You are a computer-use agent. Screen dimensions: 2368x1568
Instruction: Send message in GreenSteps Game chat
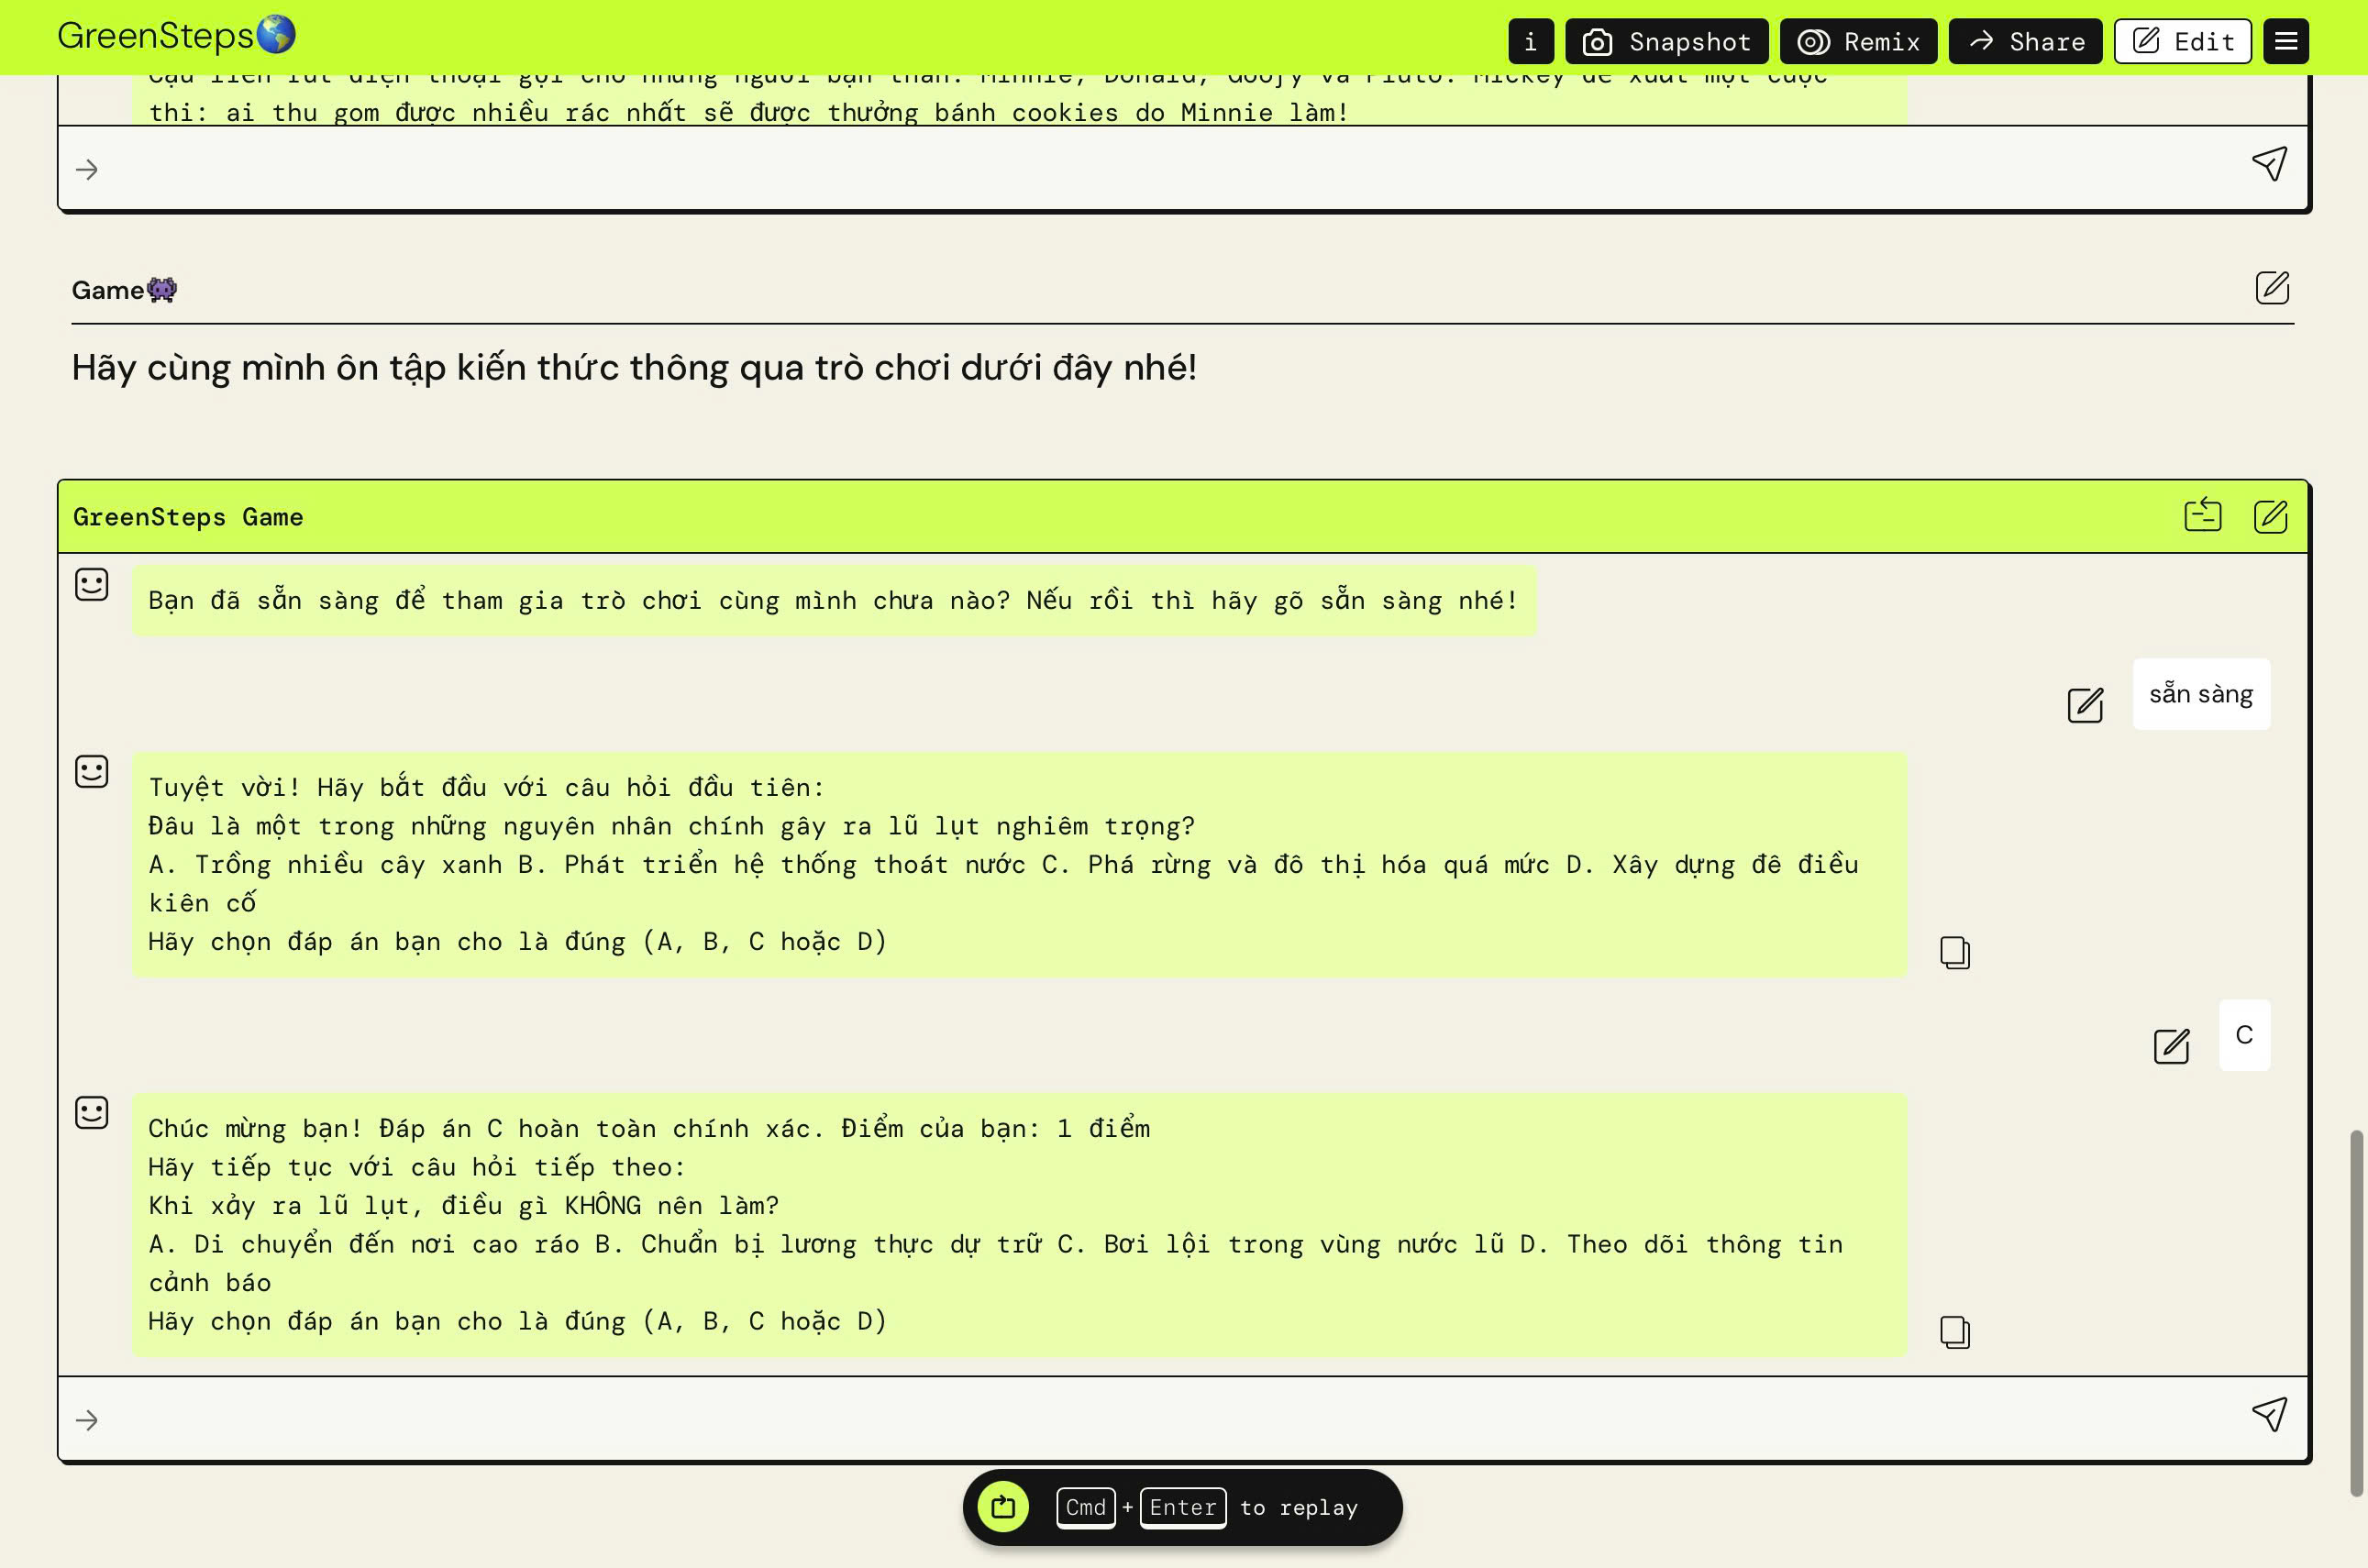pyautogui.click(x=2269, y=1414)
